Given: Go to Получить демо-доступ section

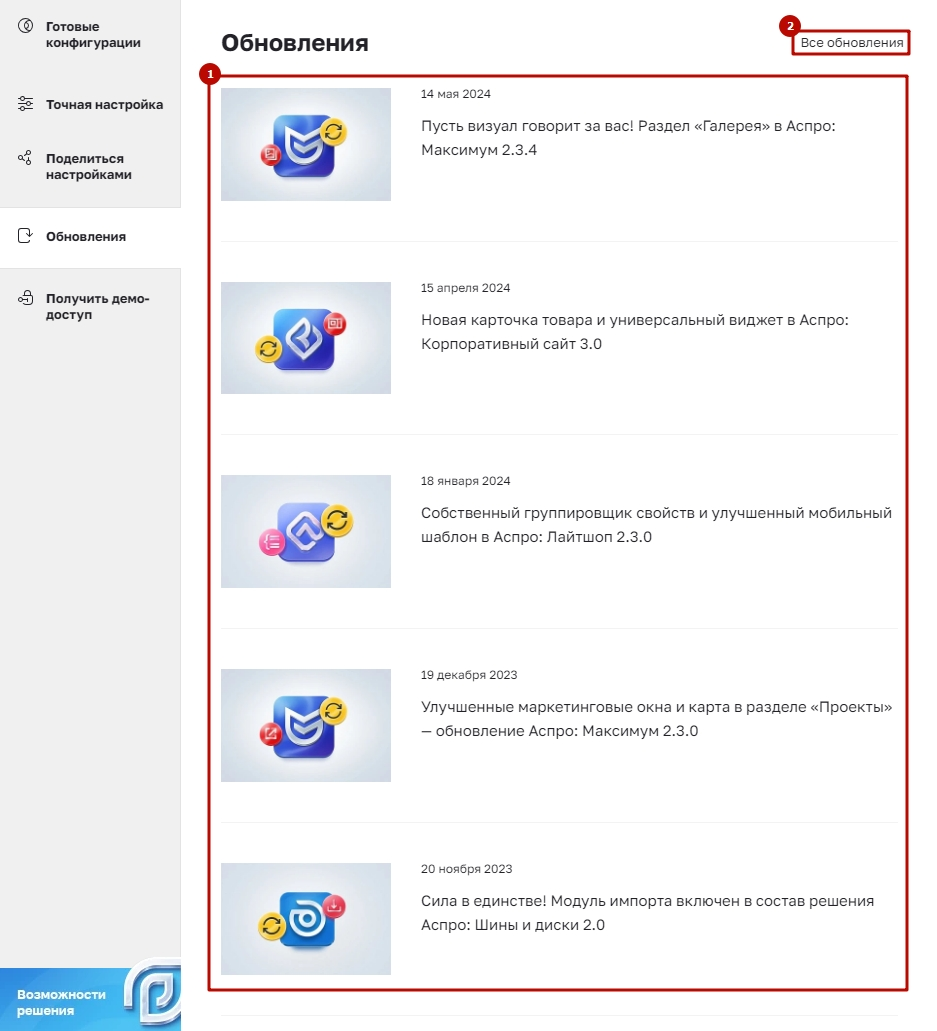Looking at the screenshot, I should [x=97, y=306].
